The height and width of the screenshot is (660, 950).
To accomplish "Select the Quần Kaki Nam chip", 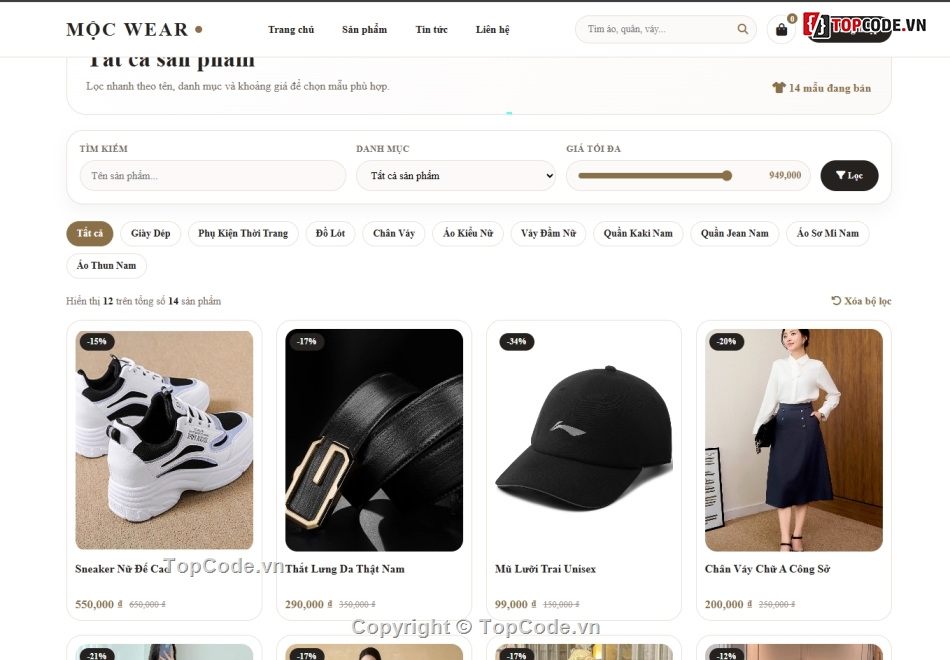I will pyautogui.click(x=638, y=233).
